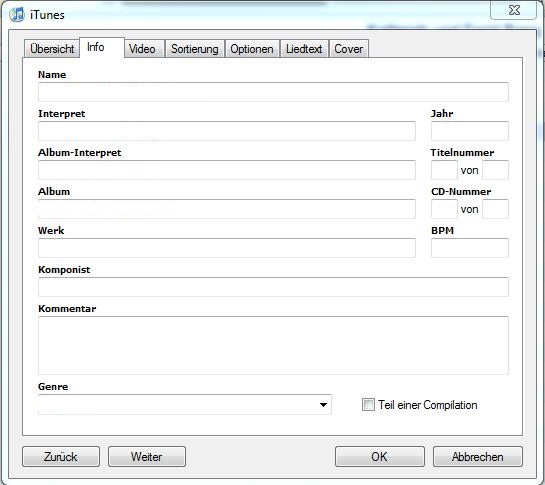Click the Komponist input field
The image size is (545, 485).
click(273, 287)
